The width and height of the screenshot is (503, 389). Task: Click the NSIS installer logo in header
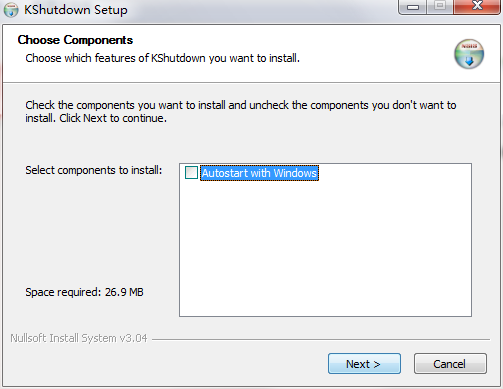point(469,54)
